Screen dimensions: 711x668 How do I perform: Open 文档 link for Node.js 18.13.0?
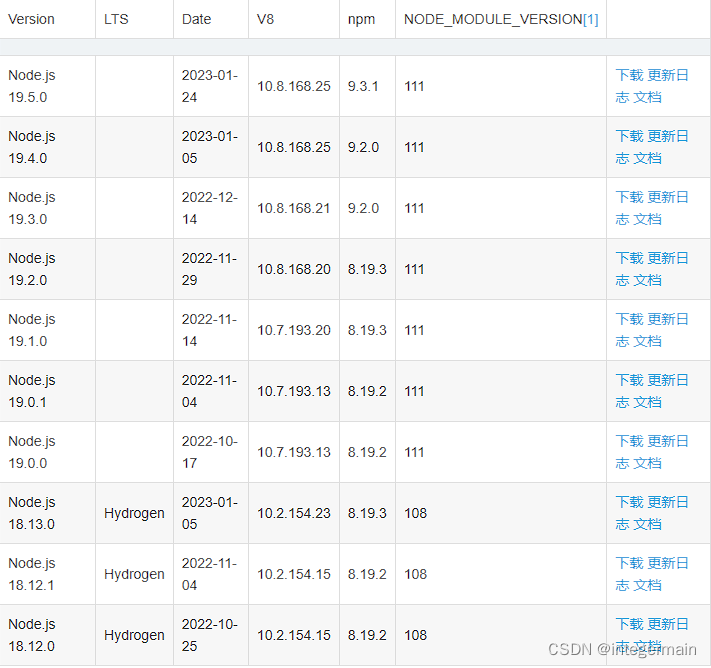coord(647,524)
